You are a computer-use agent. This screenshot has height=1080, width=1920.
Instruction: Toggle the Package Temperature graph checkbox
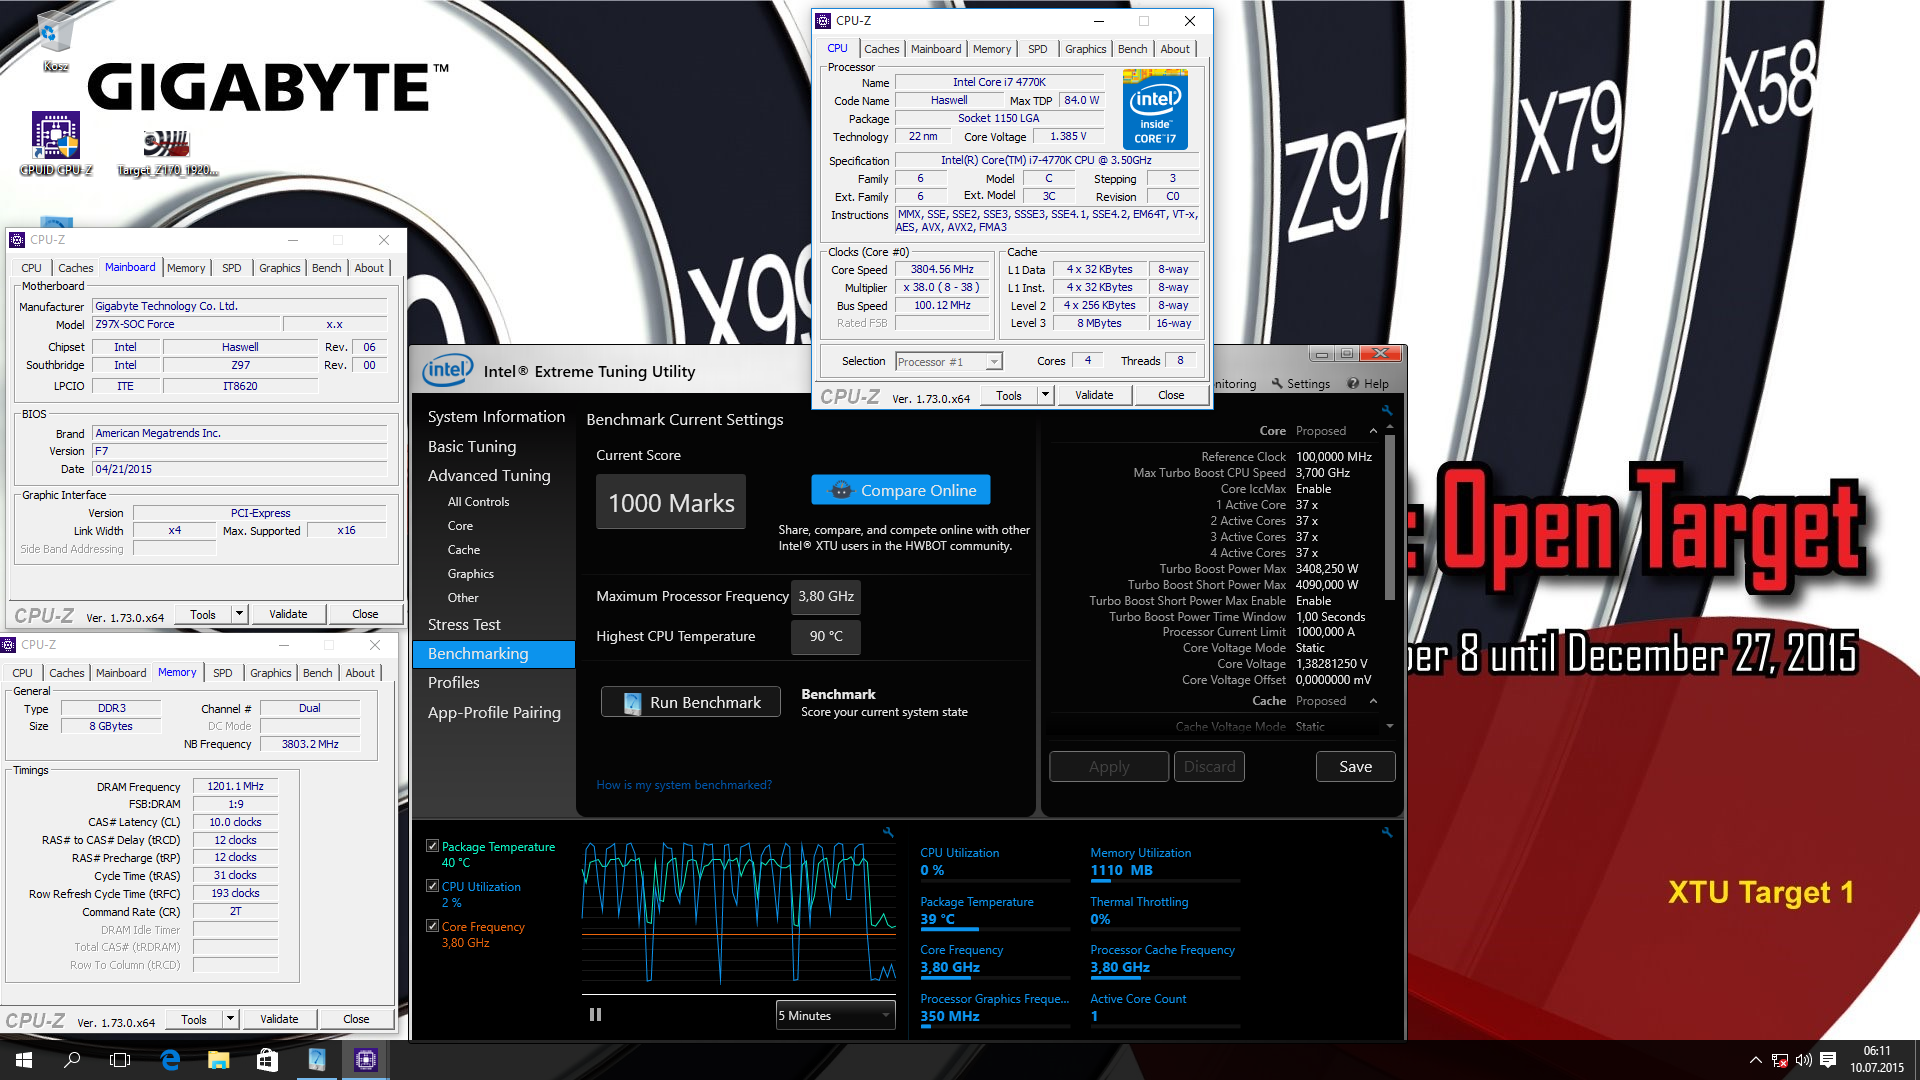432,846
